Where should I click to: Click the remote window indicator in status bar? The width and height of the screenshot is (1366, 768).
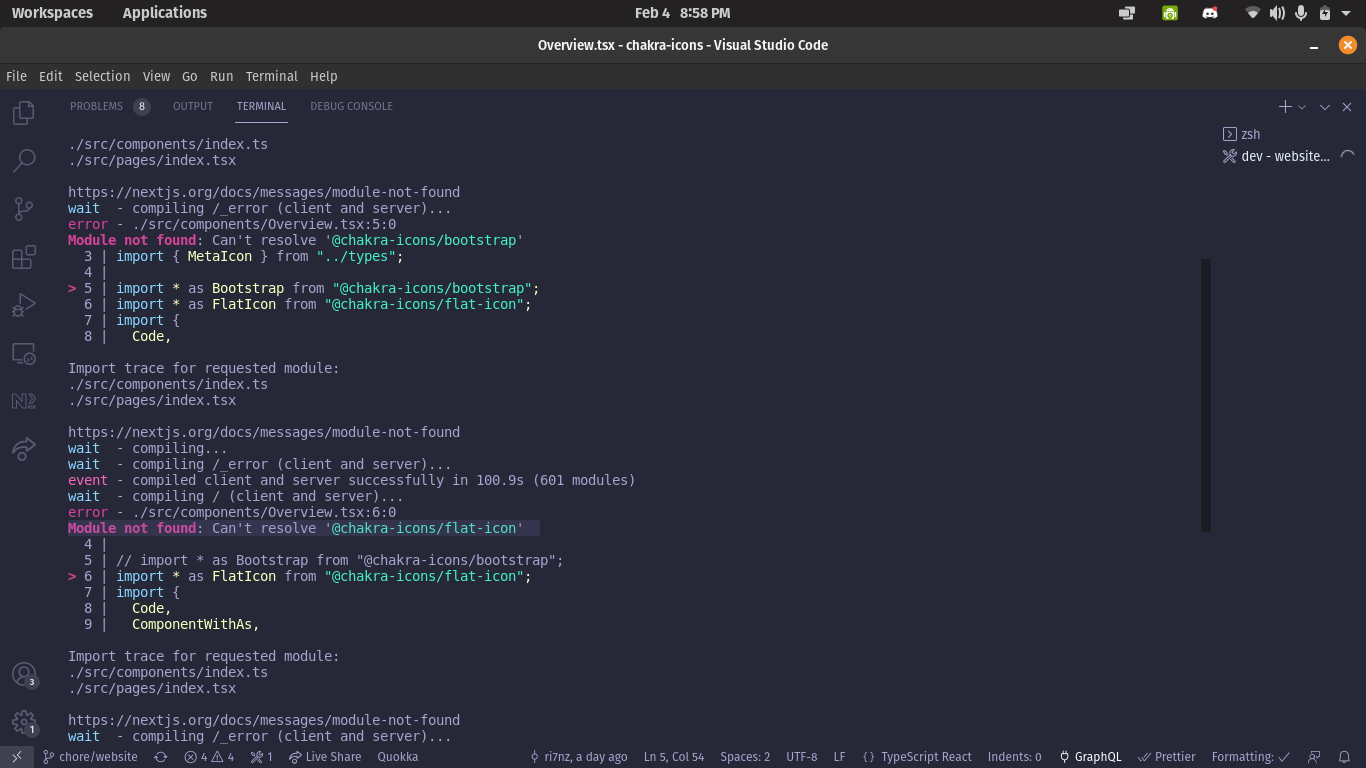17,757
